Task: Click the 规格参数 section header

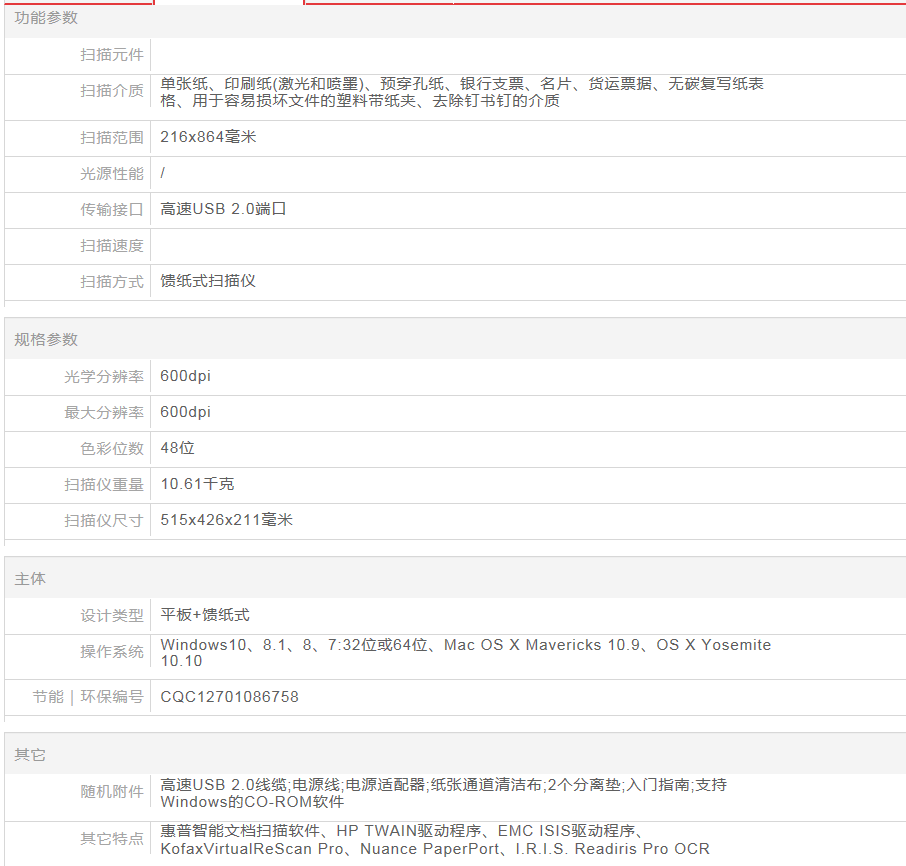Action: (x=46, y=340)
